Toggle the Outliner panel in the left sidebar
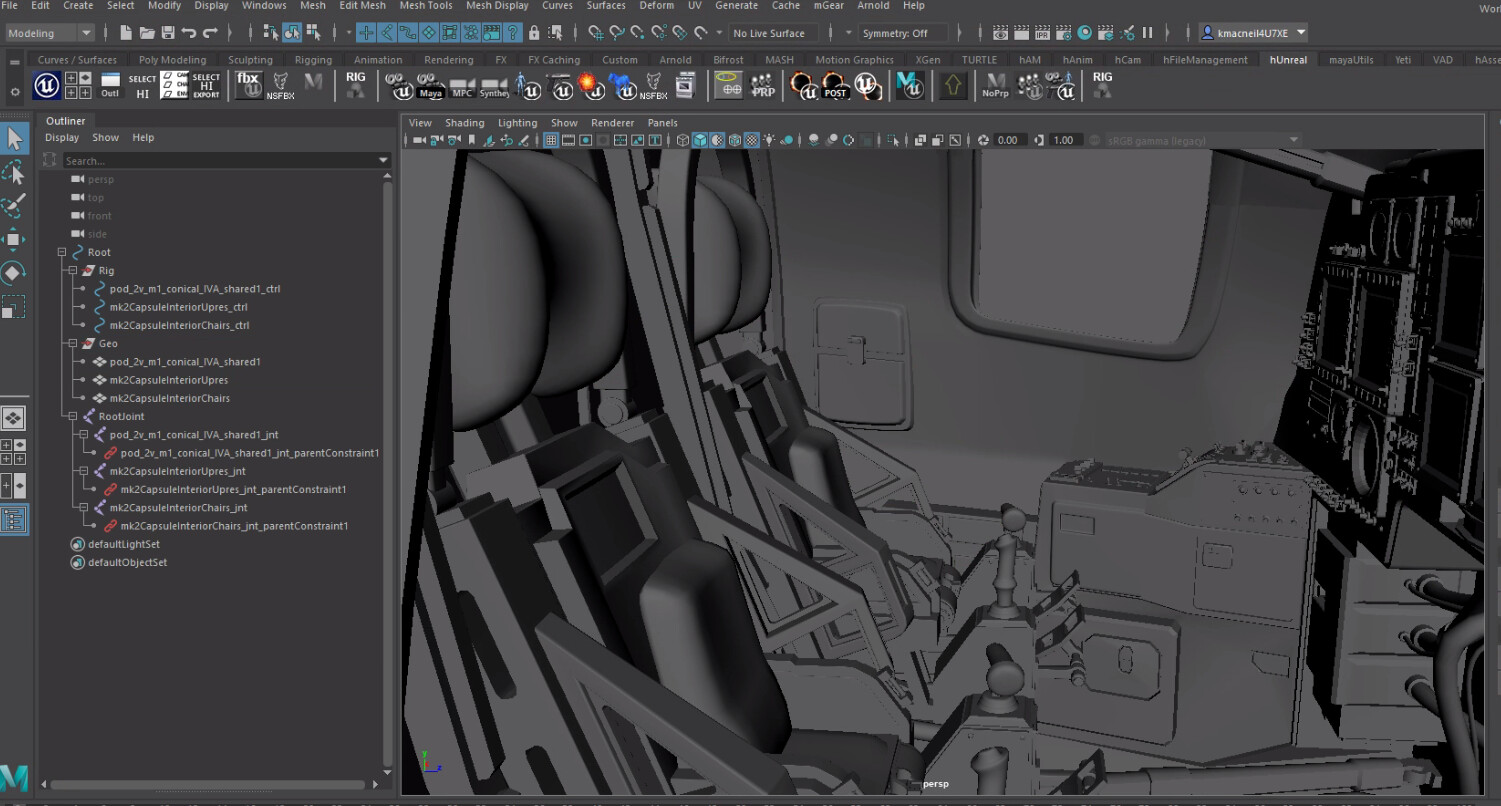The height and width of the screenshot is (806, 1501). pos(14,519)
